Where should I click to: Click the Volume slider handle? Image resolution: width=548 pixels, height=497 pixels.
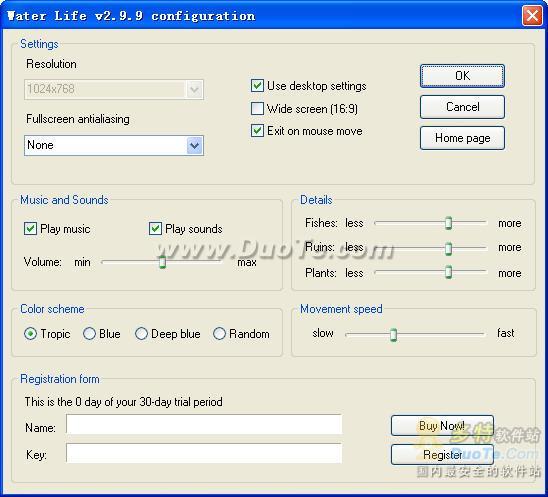(163, 262)
